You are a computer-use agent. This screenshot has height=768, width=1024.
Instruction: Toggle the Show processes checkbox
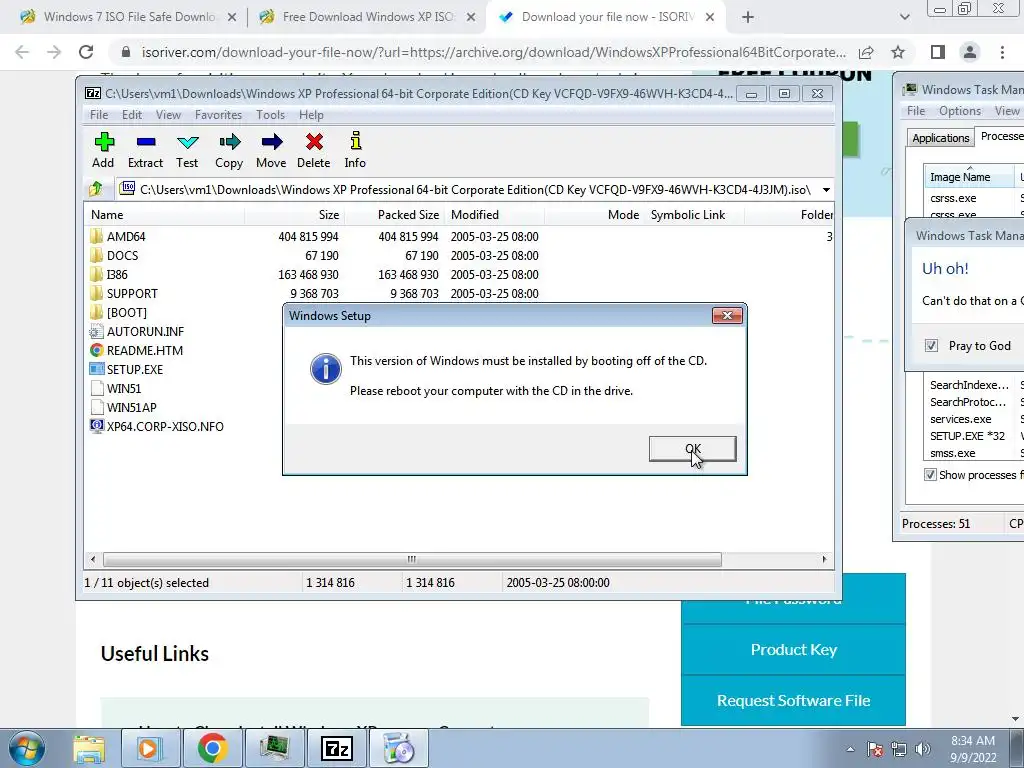click(x=930, y=475)
